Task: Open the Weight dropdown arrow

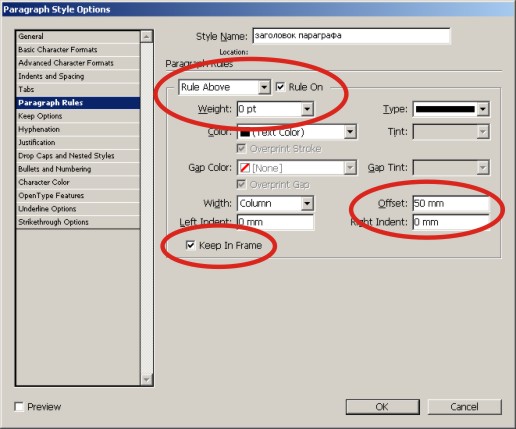Action: [307, 109]
